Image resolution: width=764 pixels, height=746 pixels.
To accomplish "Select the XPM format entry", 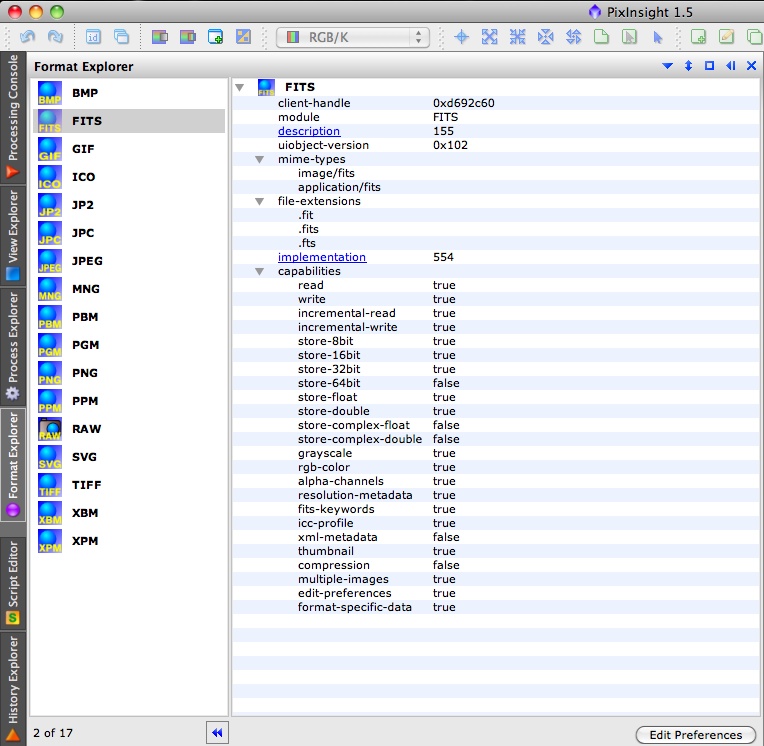I will [129, 541].
